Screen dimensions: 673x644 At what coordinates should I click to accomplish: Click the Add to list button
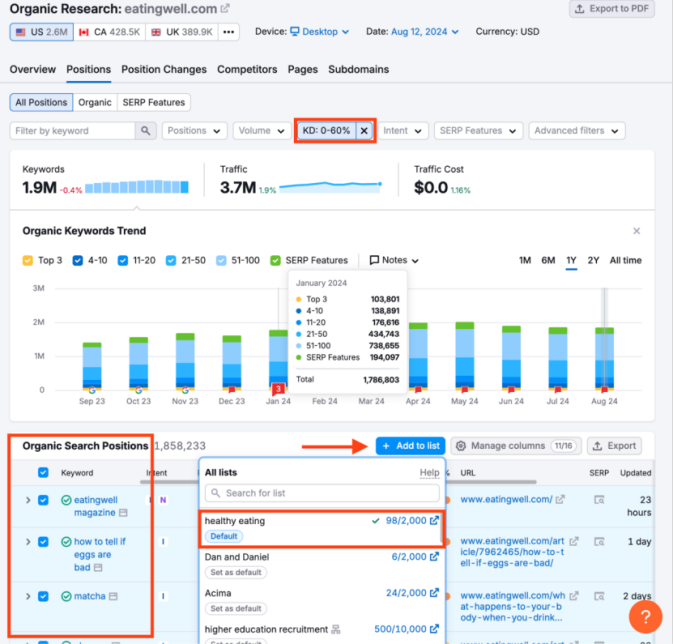tap(410, 446)
